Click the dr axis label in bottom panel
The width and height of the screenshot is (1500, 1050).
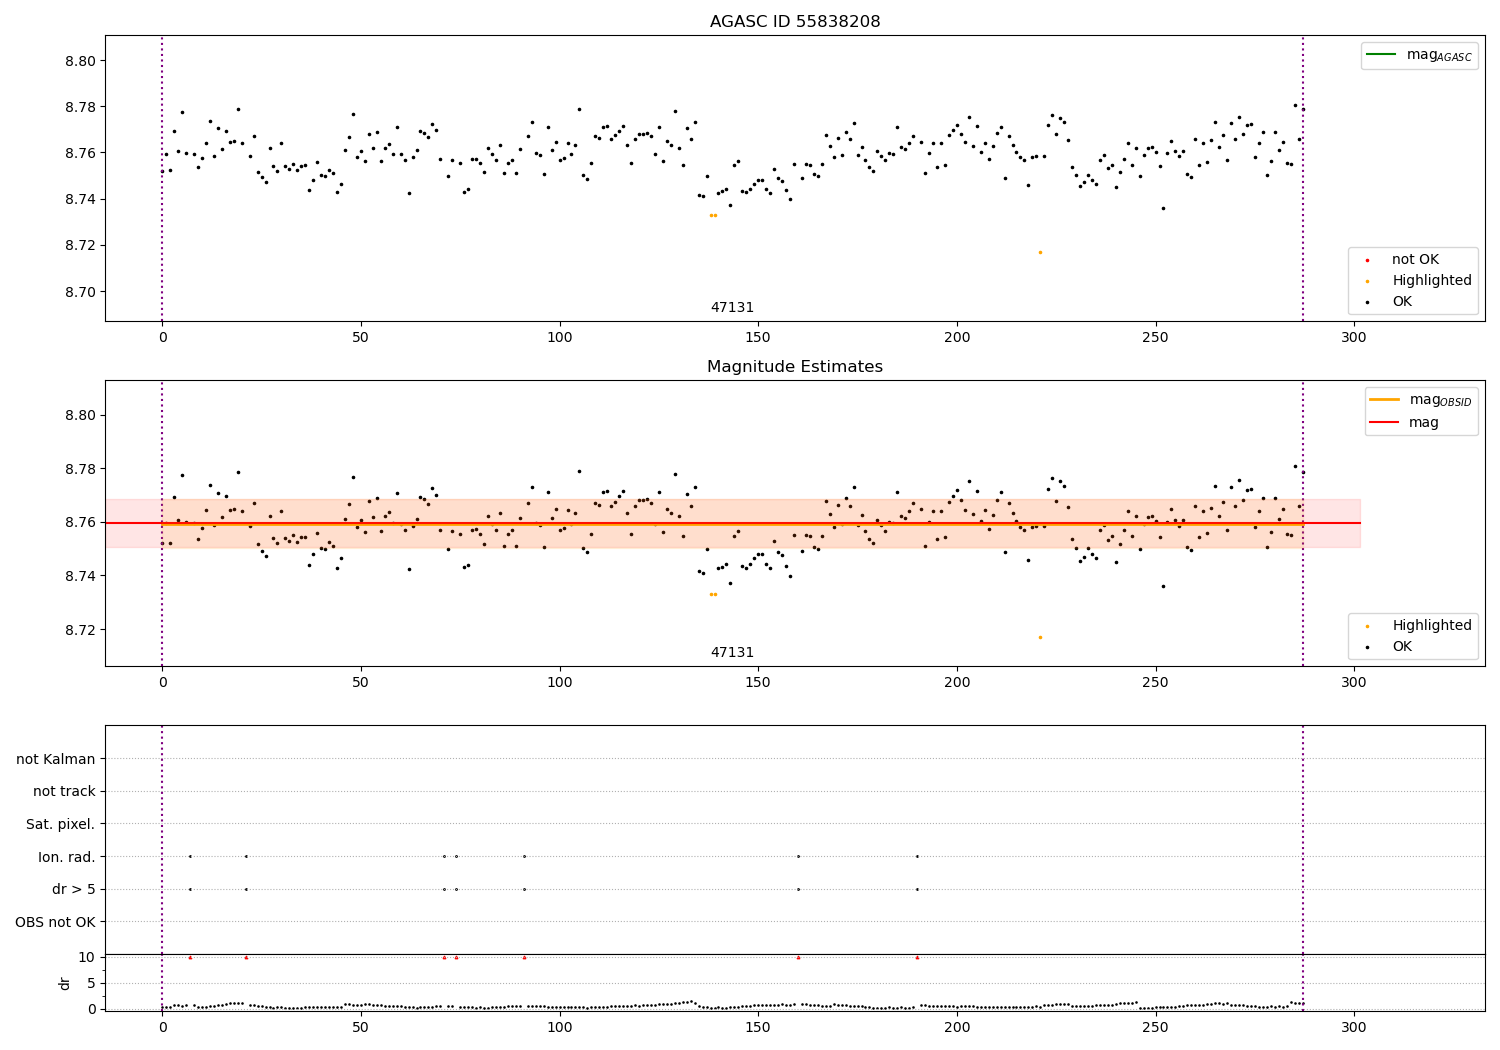click(65, 983)
